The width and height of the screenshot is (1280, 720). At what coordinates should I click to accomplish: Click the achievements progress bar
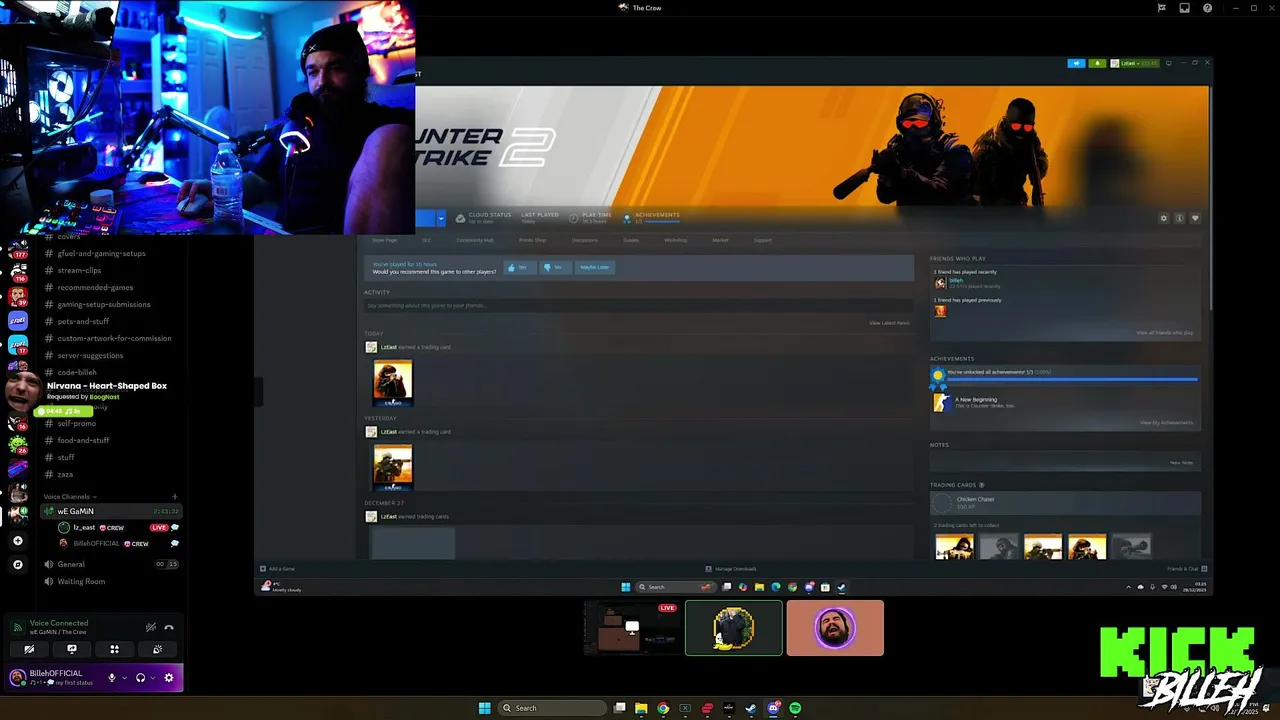(1072, 380)
